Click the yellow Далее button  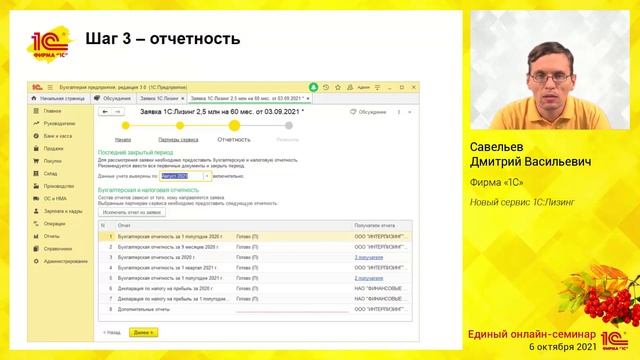(x=144, y=333)
